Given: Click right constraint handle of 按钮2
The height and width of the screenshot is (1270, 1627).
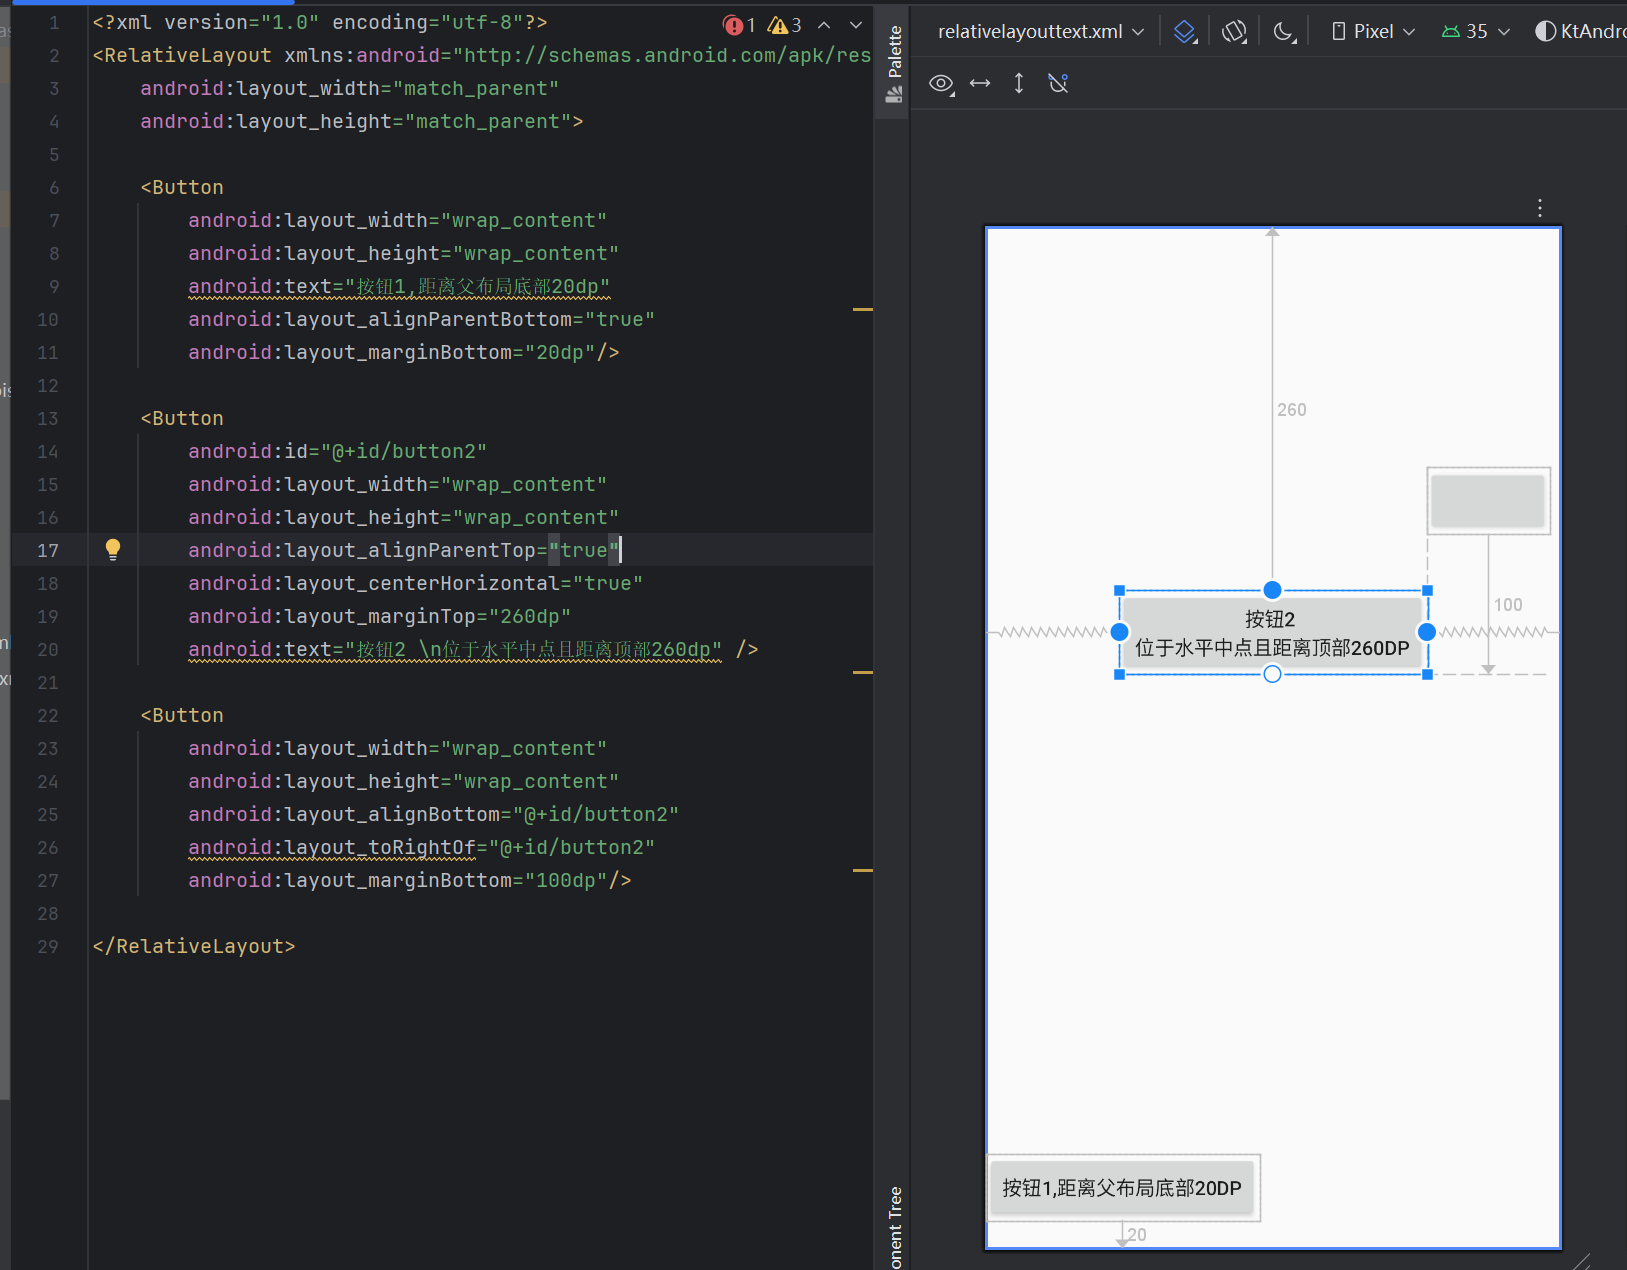Looking at the screenshot, I should click(x=1427, y=632).
